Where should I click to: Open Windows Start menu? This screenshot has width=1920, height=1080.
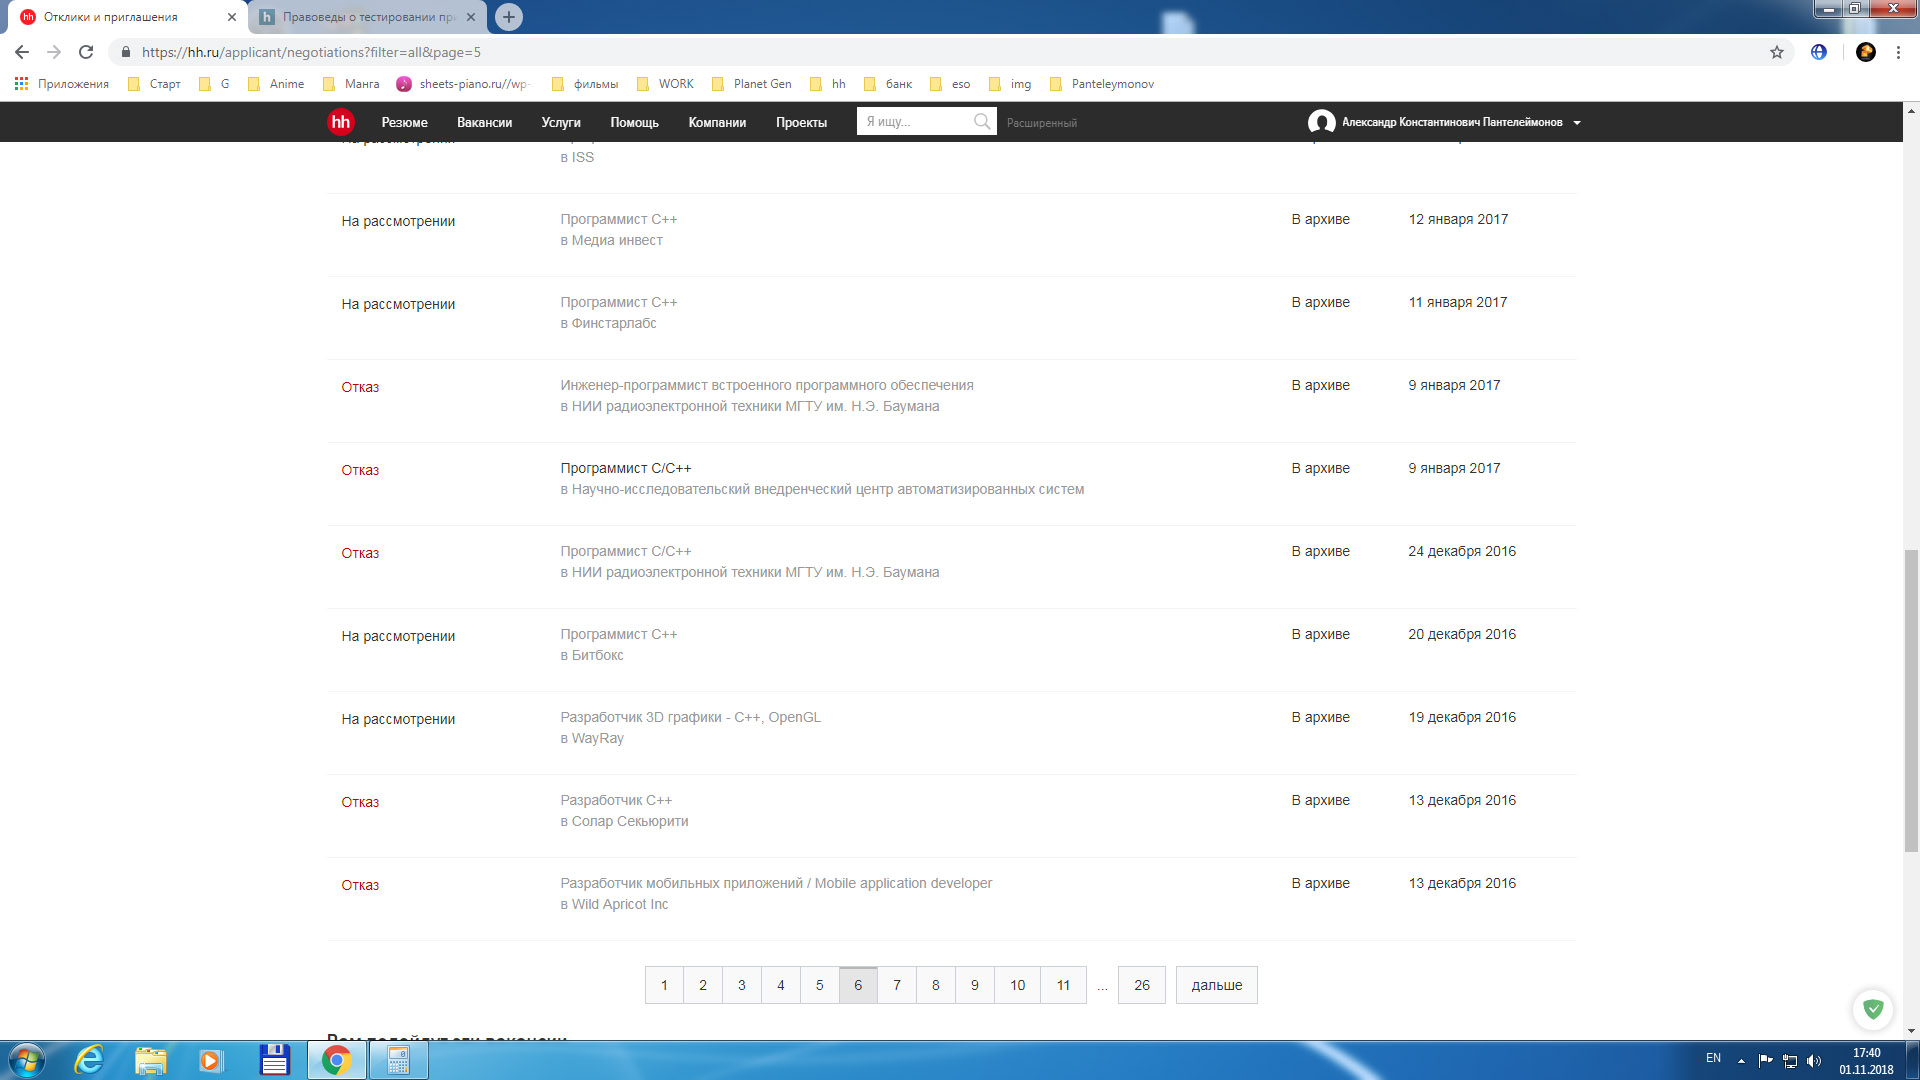[x=26, y=1060]
